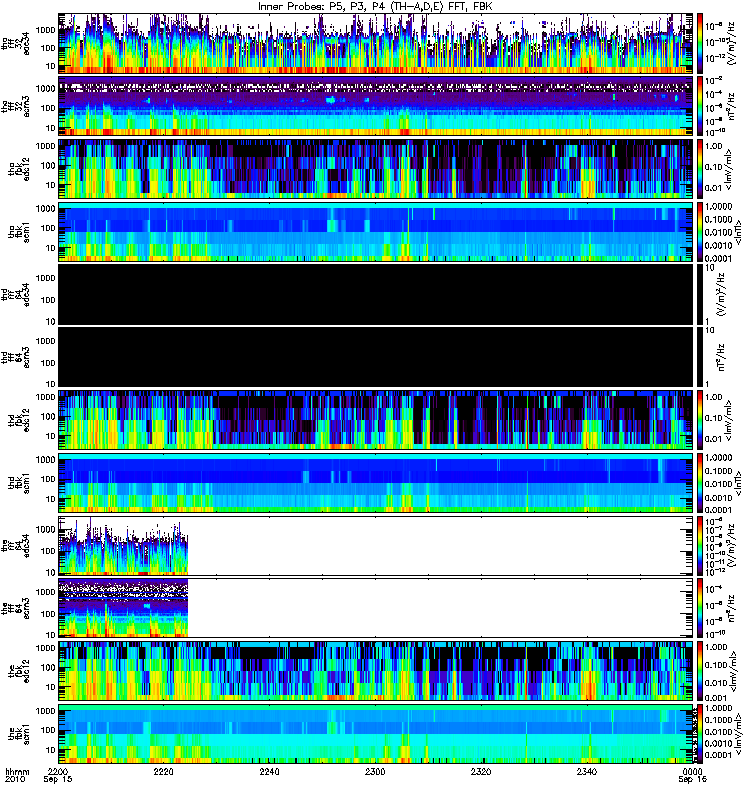This screenshot has width=750, height=800.
Task: Click the color bar of the fbk edc12 panel
Action: point(700,671)
